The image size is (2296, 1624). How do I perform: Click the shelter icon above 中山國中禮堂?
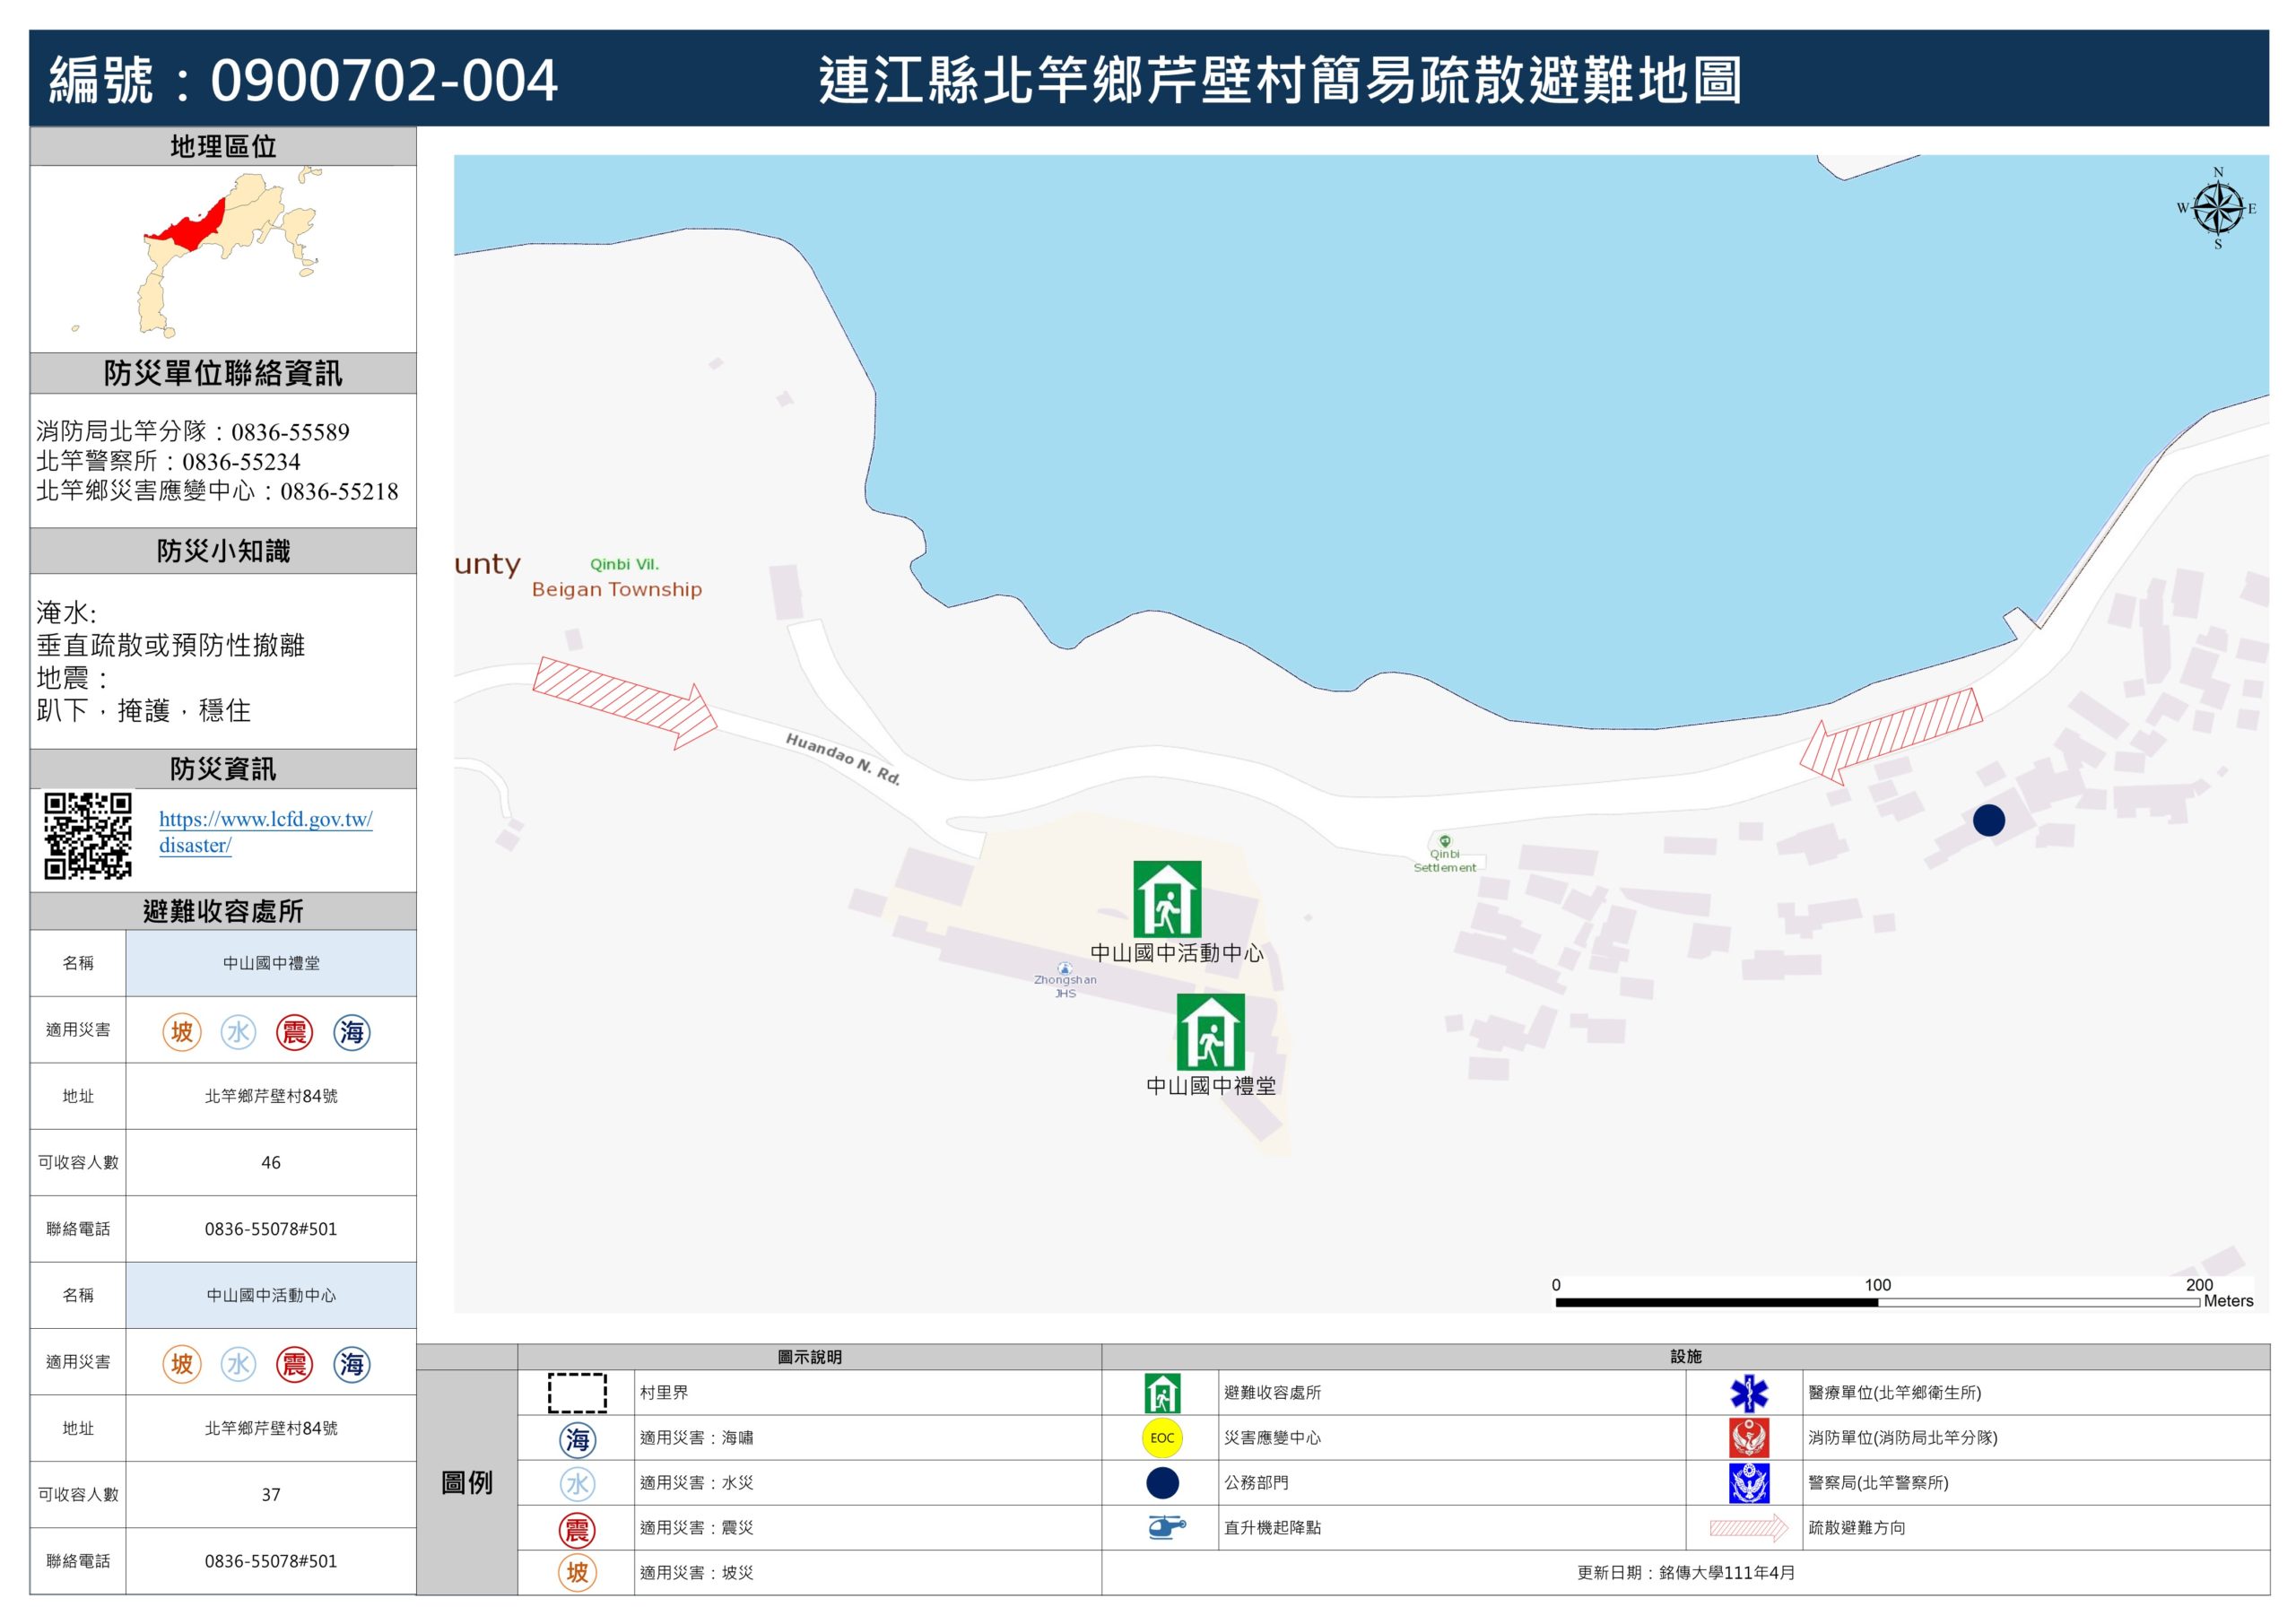(1210, 1031)
